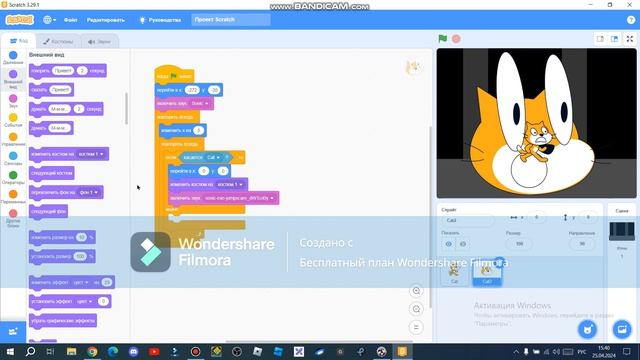Click the 'говорить Привет! 2 секунд' block
This screenshot has height=360, width=640.
pos(68,71)
